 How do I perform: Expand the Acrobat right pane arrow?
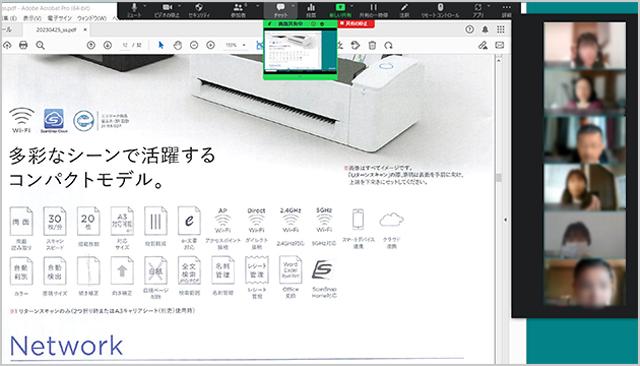click(x=505, y=220)
